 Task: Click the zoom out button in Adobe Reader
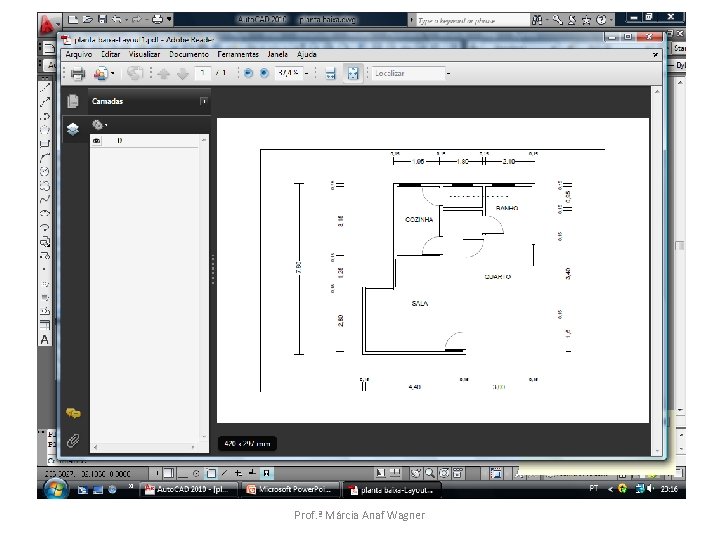coord(248,73)
